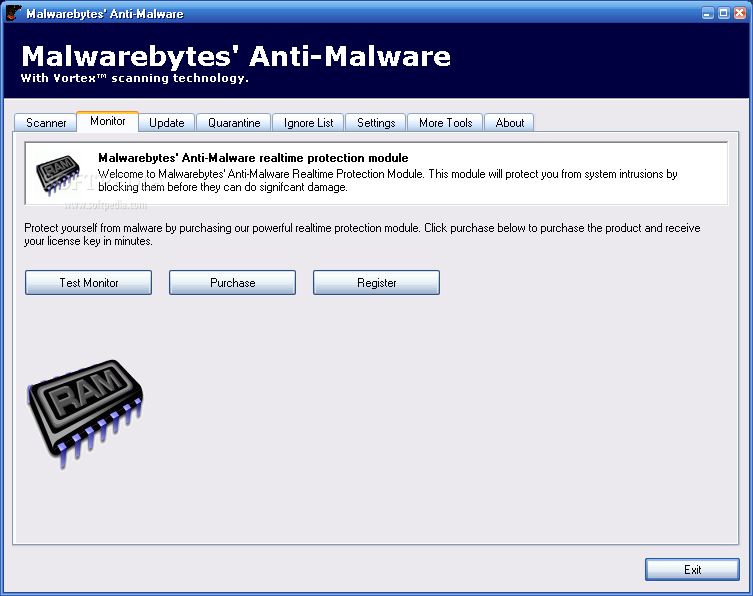Screen dimensions: 753x596
Task: Click the Malwarebytes' Anti-Malware banner title
Action: [x=236, y=56]
